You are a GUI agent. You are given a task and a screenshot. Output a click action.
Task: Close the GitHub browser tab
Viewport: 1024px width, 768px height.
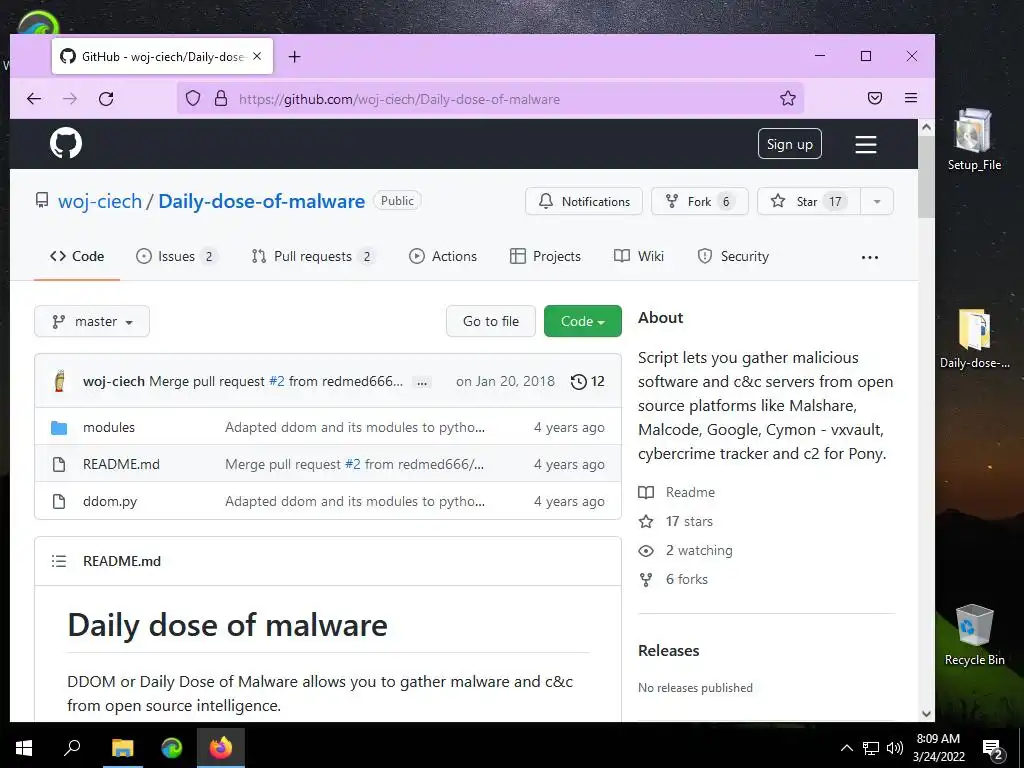pos(257,56)
